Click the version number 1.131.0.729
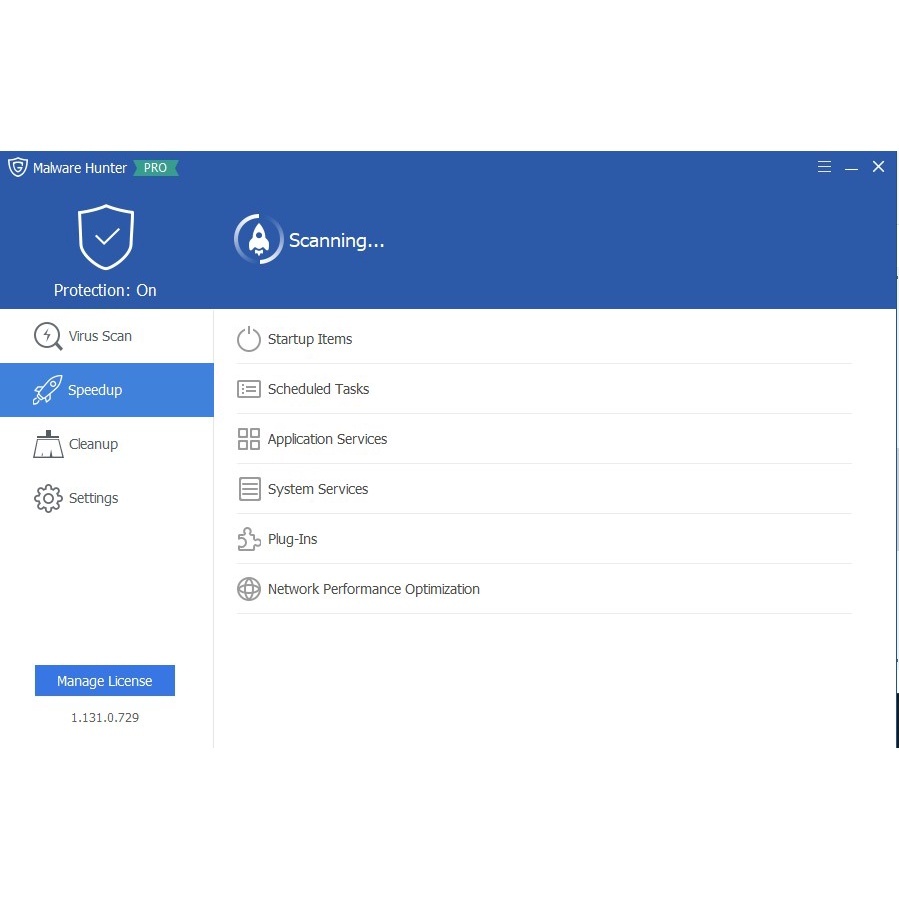Screen dimensions: 899x899 tap(105, 718)
